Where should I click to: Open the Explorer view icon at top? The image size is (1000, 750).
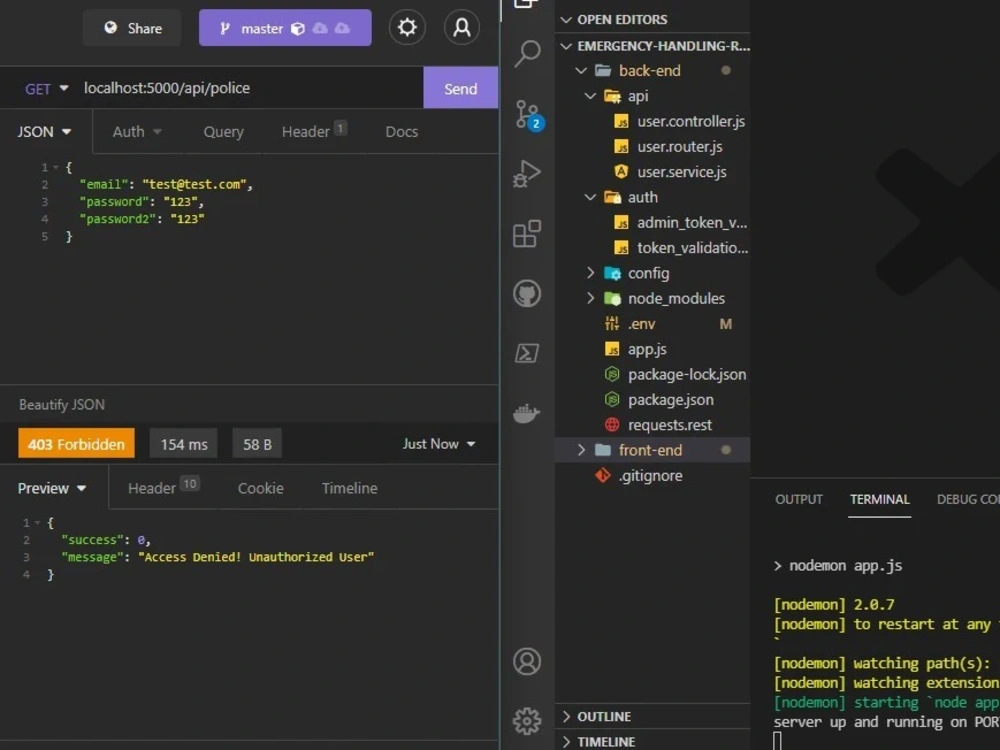pos(527,4)
